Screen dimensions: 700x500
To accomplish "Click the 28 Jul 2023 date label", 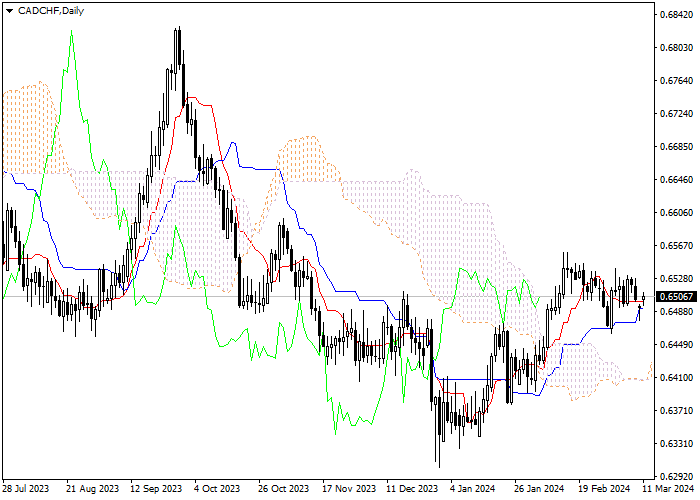I will point(25,489).
